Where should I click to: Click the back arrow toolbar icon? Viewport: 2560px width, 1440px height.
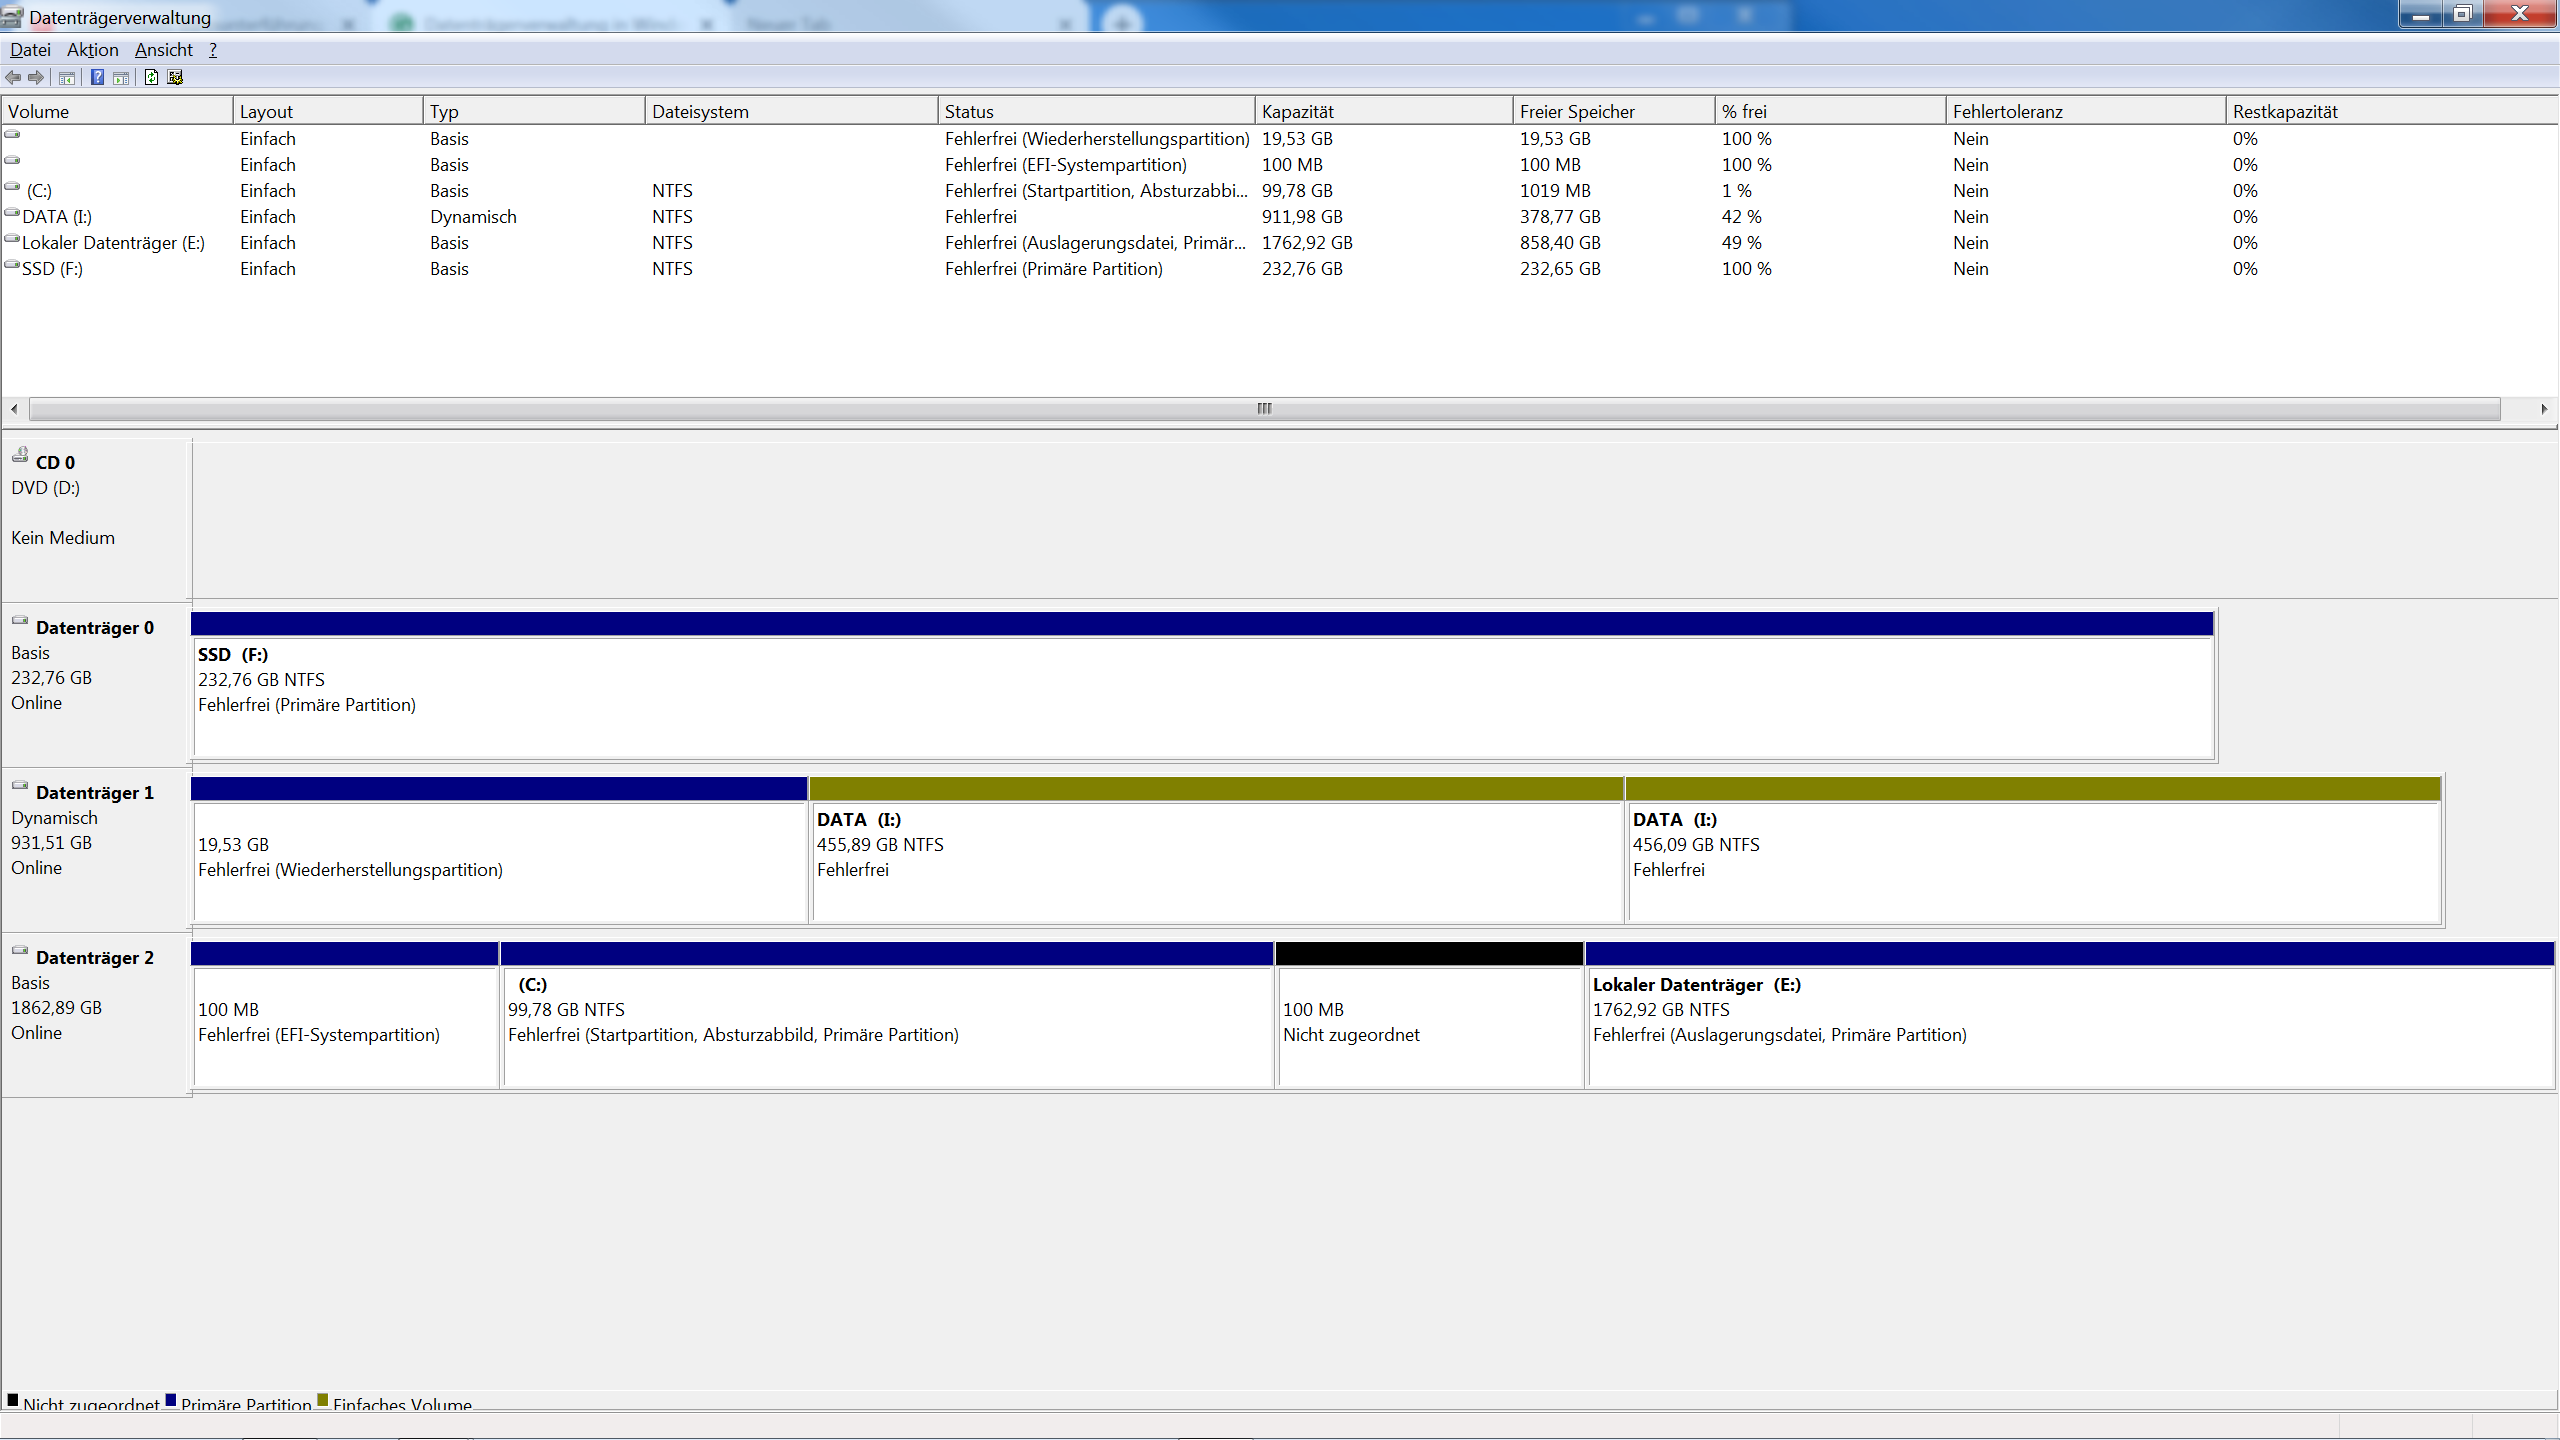click(x=13, y=77)
